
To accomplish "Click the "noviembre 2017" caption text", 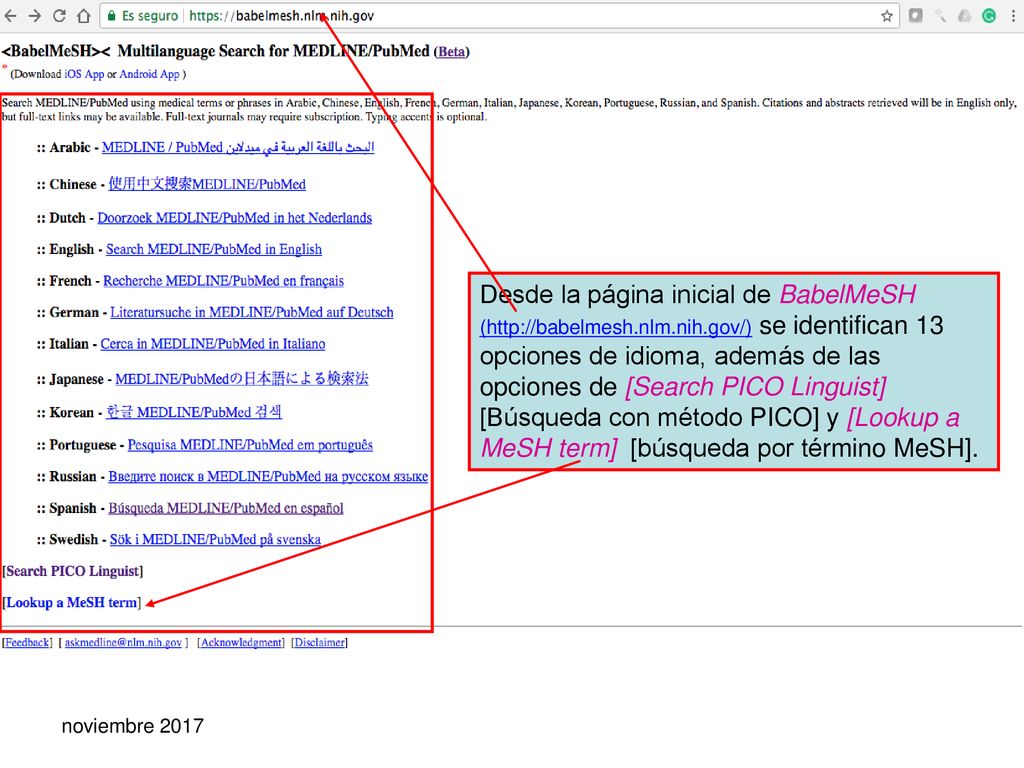I will point(133,726).
